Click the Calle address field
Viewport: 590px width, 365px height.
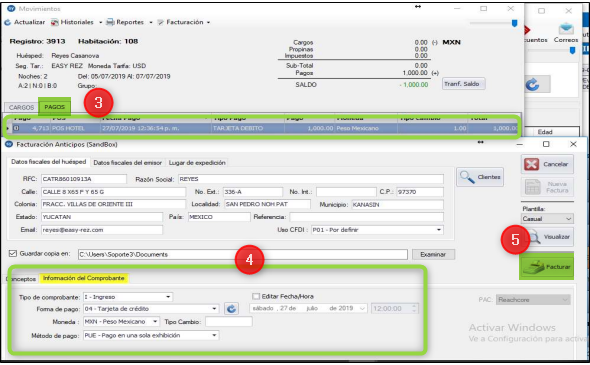113,192
